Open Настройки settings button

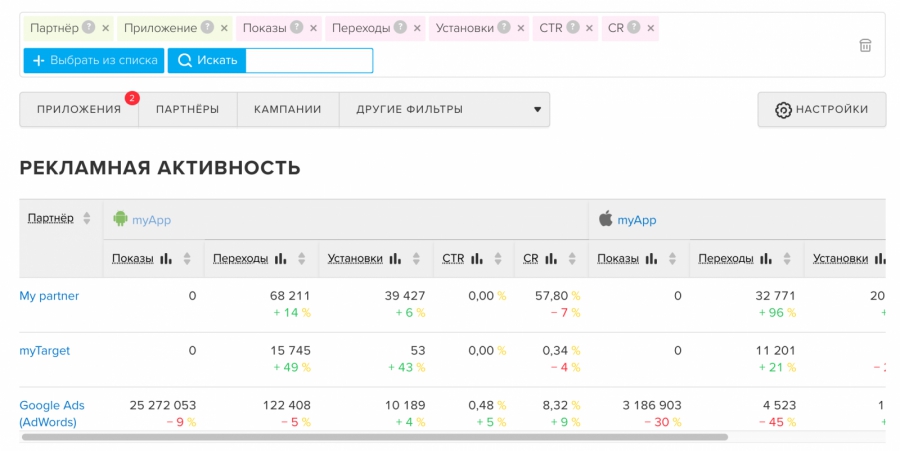(x=822, y=109)
